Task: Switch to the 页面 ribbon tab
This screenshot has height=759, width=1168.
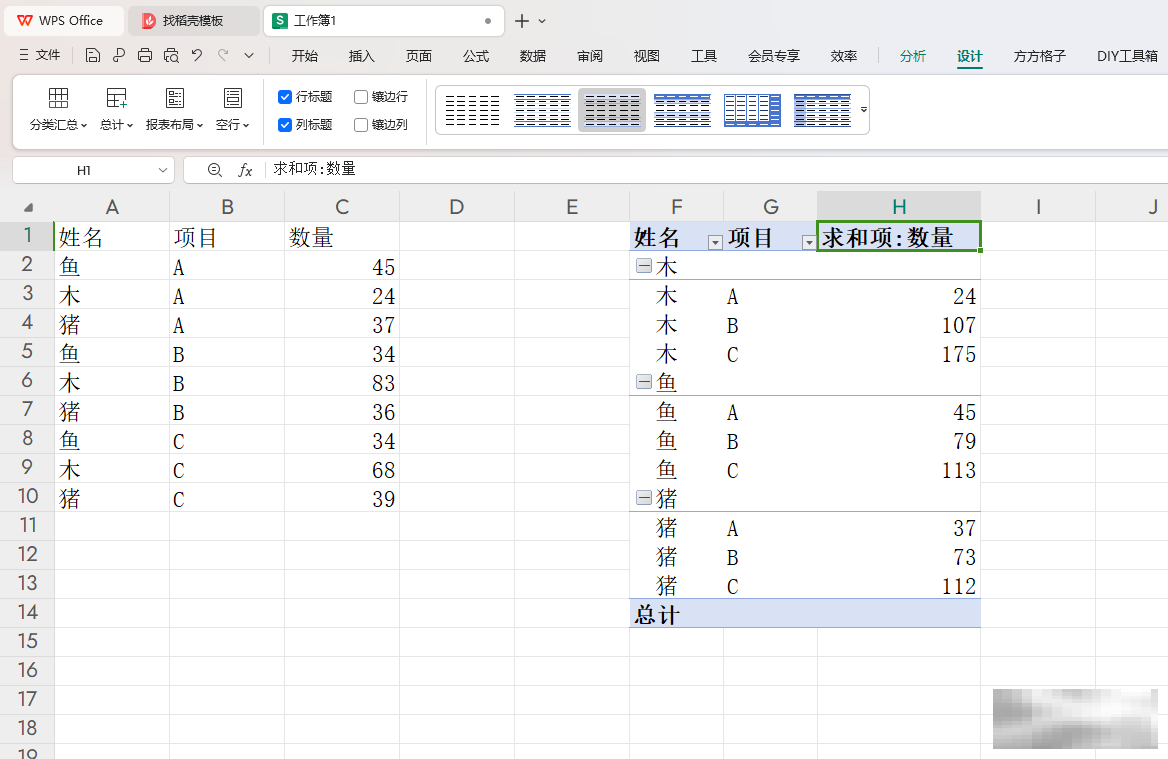Action: (x=419, y=56)
